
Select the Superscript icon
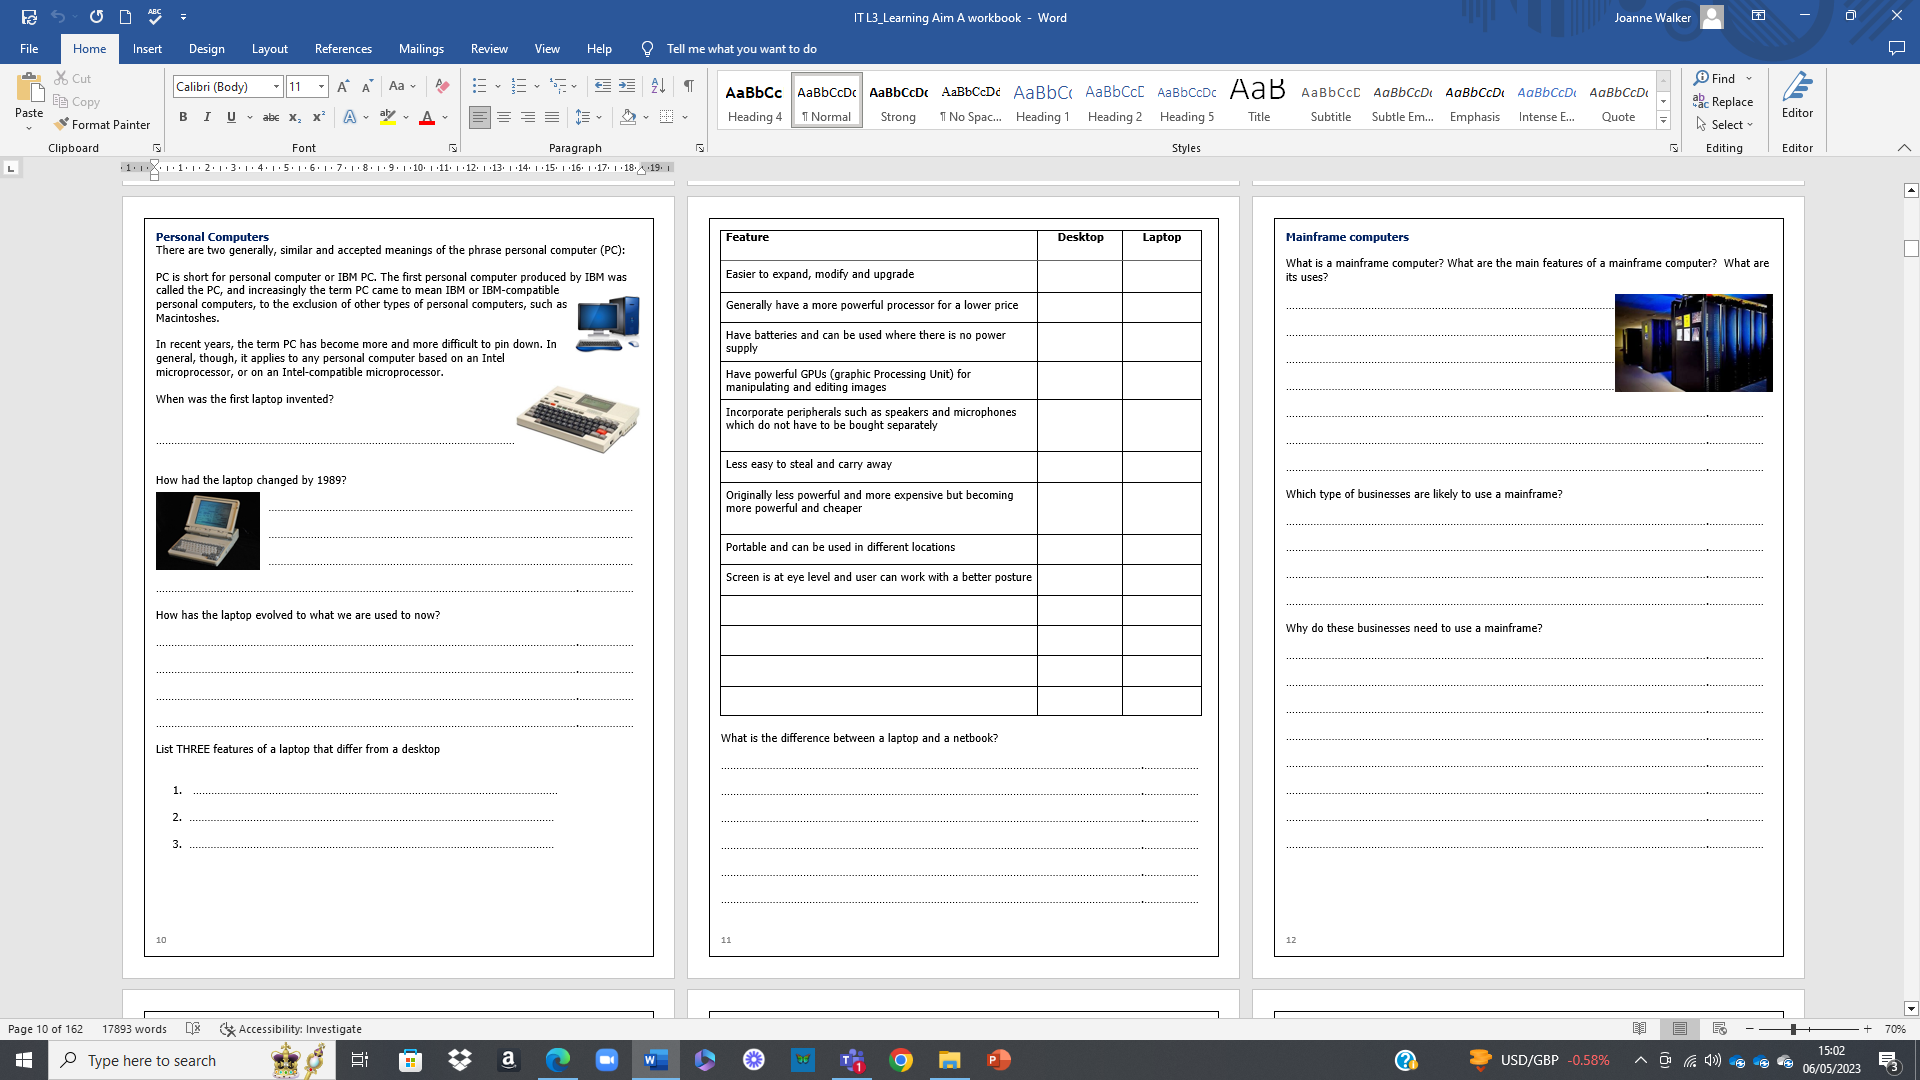(318, 117)
